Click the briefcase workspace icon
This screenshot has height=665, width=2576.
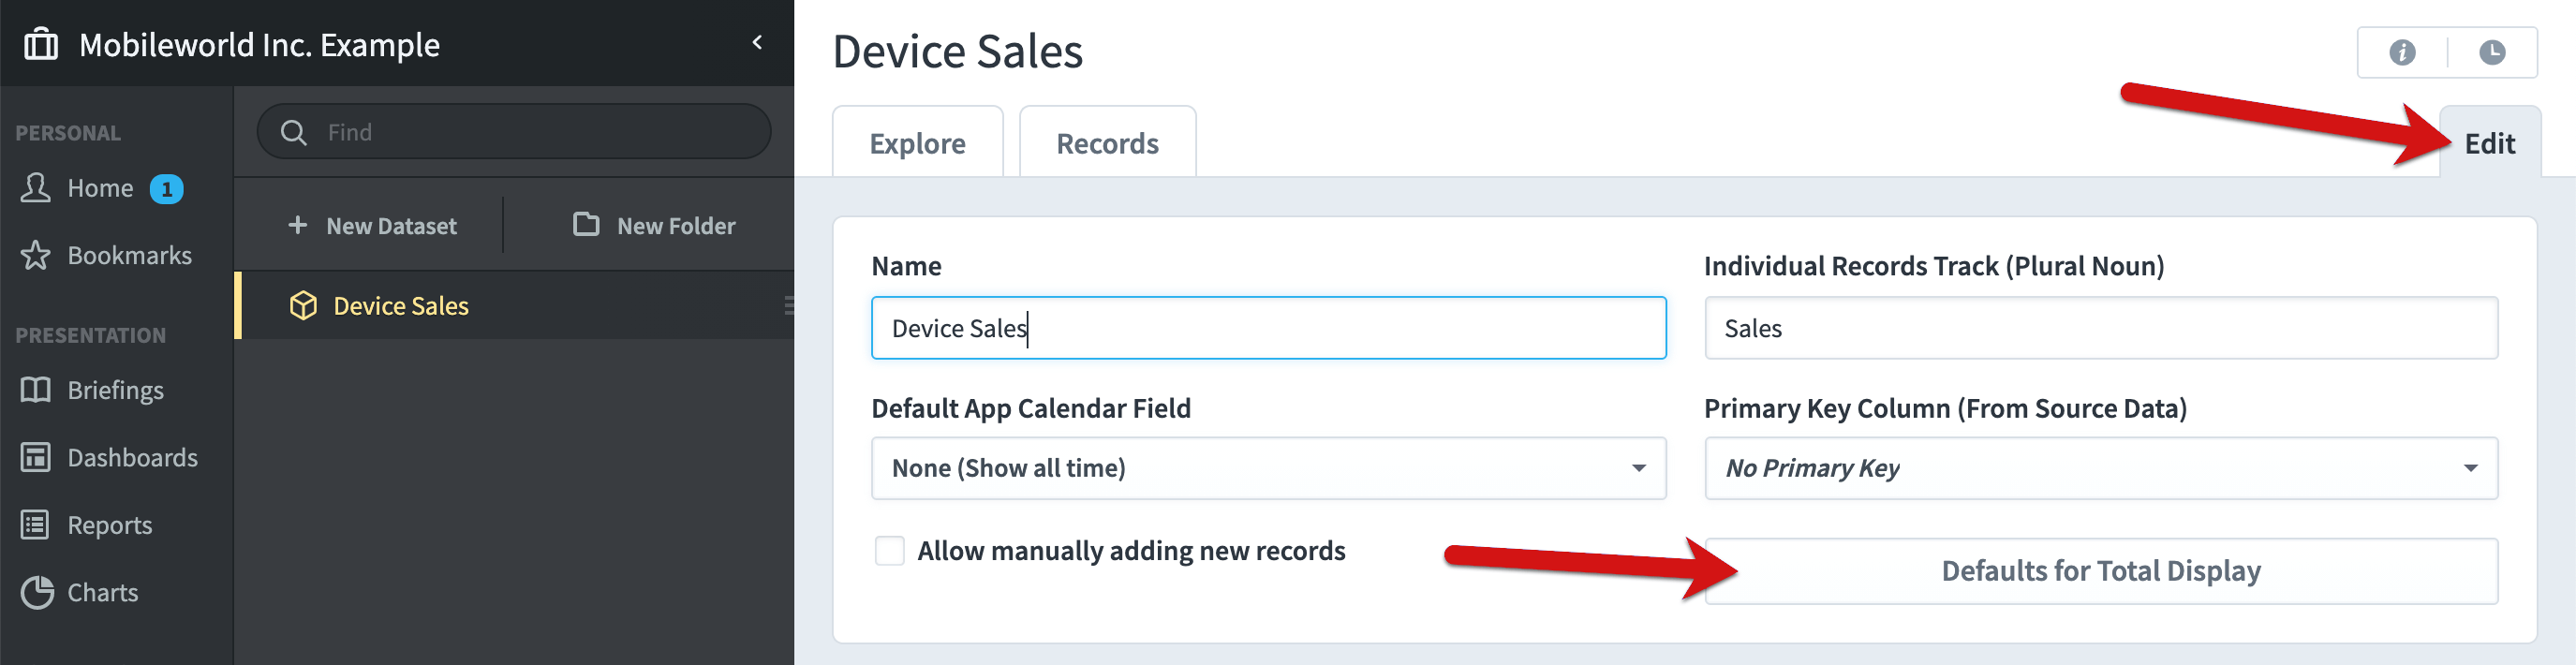[41, 45]
